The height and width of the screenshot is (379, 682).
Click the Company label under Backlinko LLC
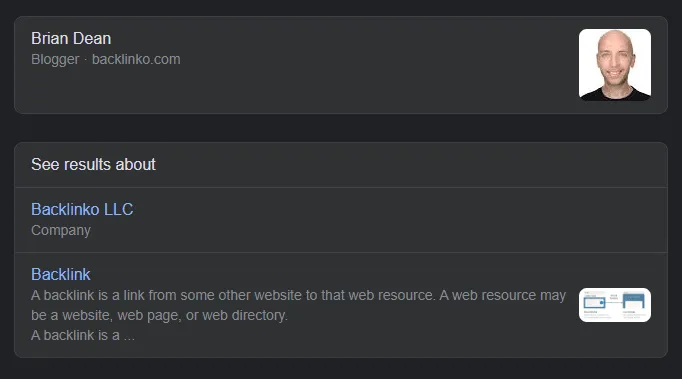60,230
